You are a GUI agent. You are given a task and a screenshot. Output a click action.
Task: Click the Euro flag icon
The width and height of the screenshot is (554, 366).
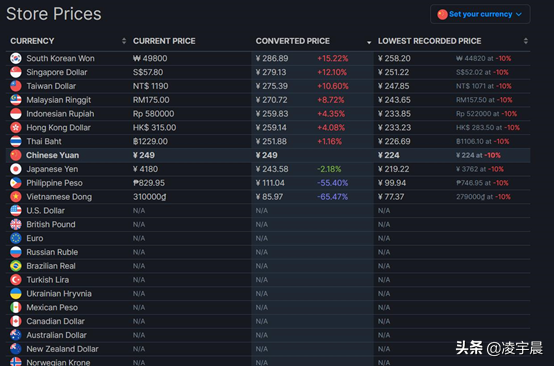click(16, 238)
